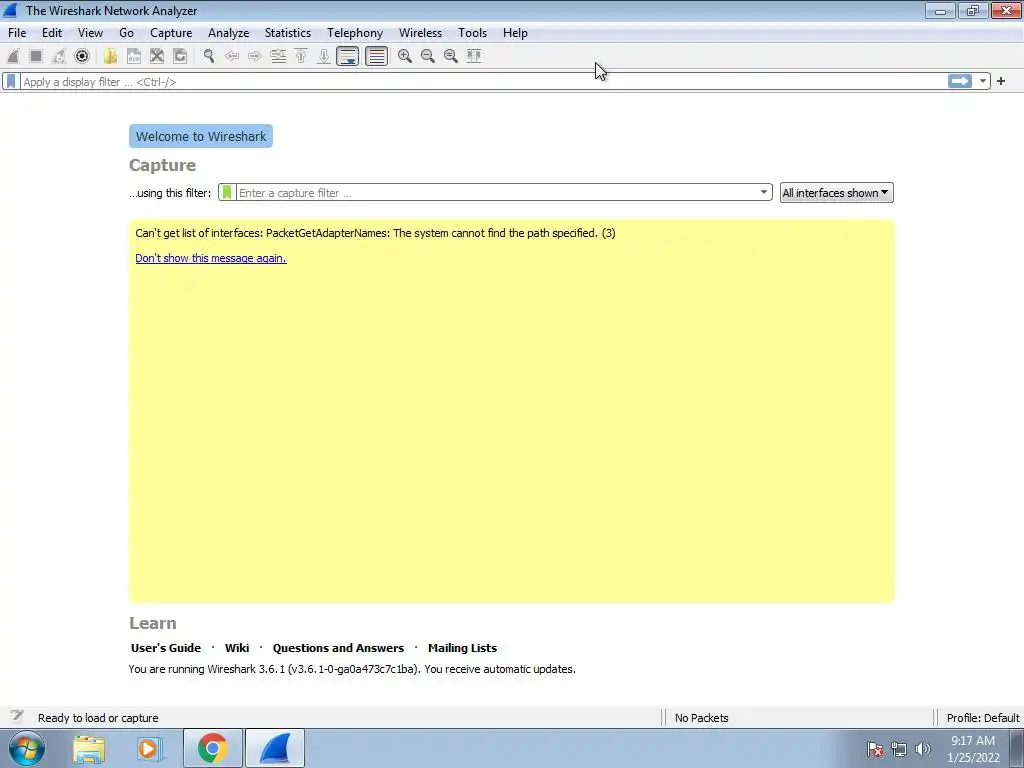Click the Welcome to Wireshark button
The height and width of the screenshot is (768, 1024).
pyautogui.click(x=201, y=136)
